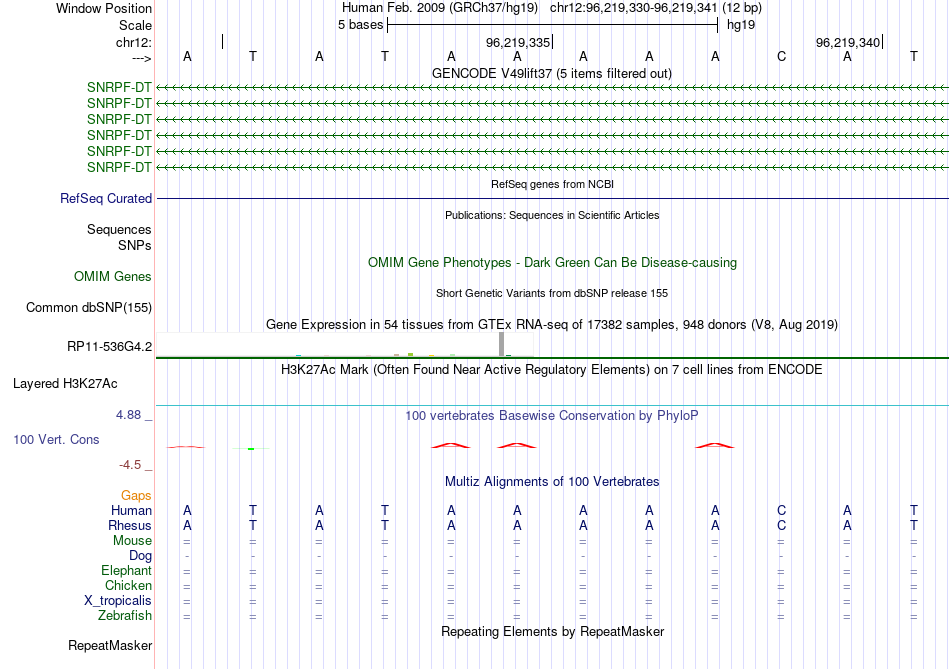Viewport: 950px width, 669px height.
Task: Click the 100 Vert. Cons track label
Action: coord(56,440)
